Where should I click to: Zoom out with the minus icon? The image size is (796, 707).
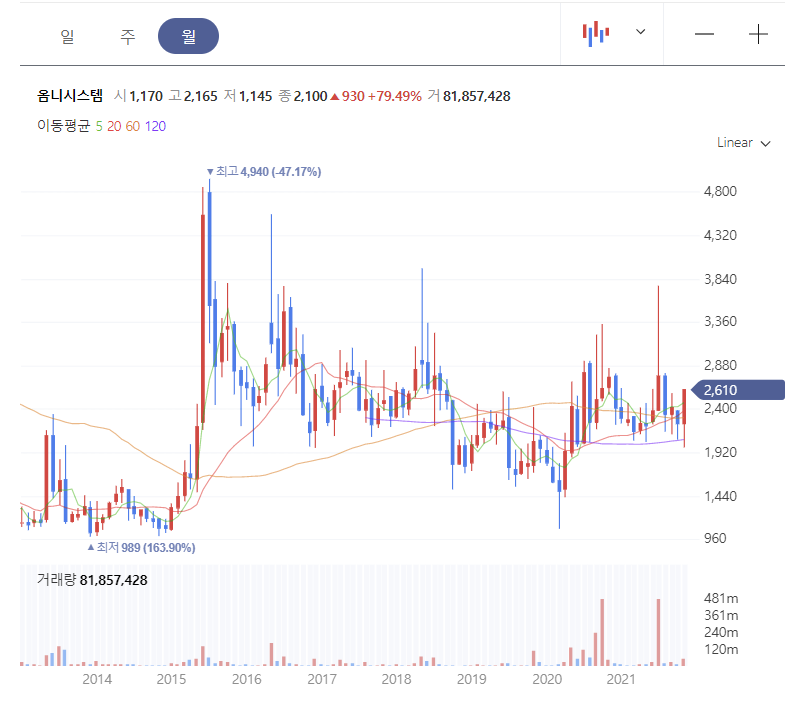click(x=704, y=34)
